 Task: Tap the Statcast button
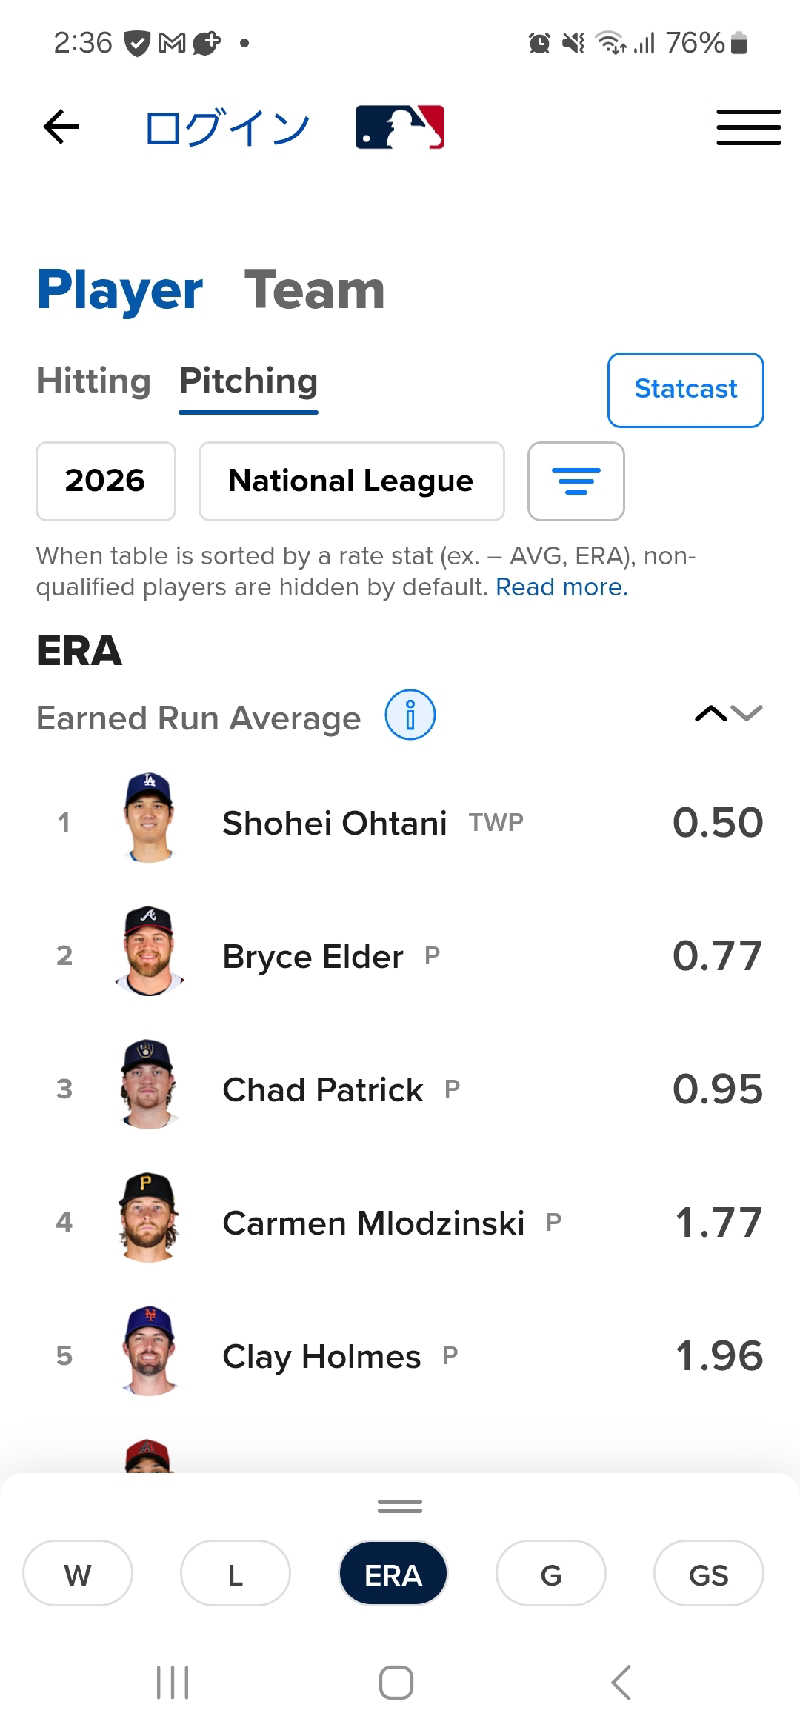(685, 389)
